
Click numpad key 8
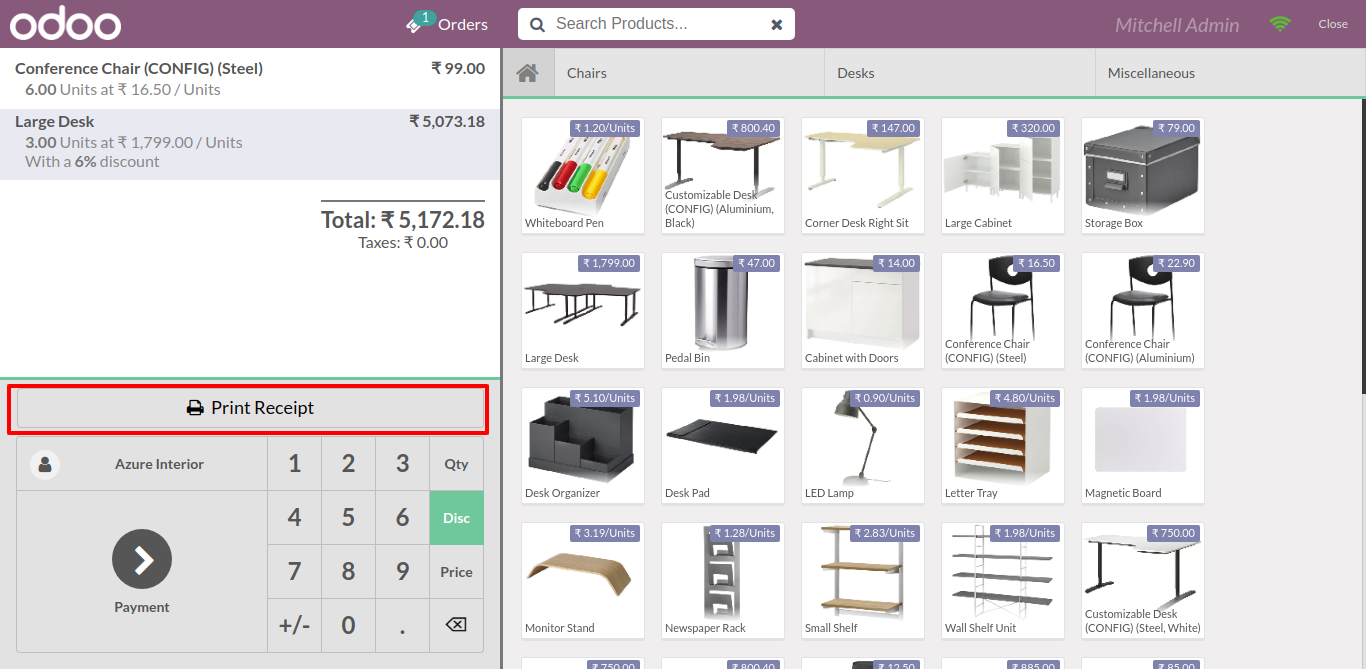[x=348, y=572]
